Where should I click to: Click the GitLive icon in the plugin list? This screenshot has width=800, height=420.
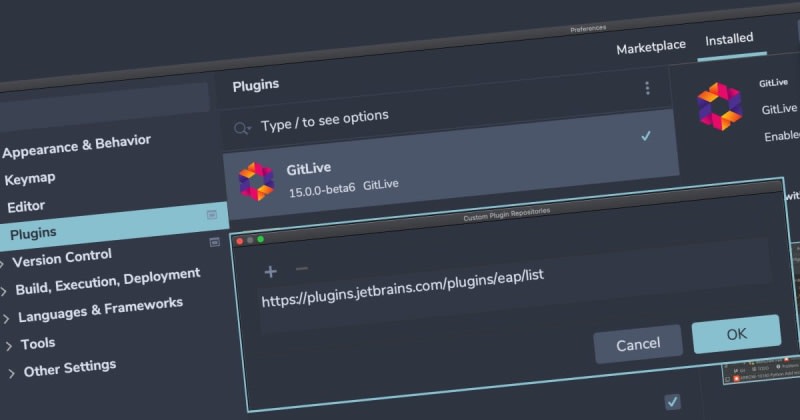[x=256, y=181]
